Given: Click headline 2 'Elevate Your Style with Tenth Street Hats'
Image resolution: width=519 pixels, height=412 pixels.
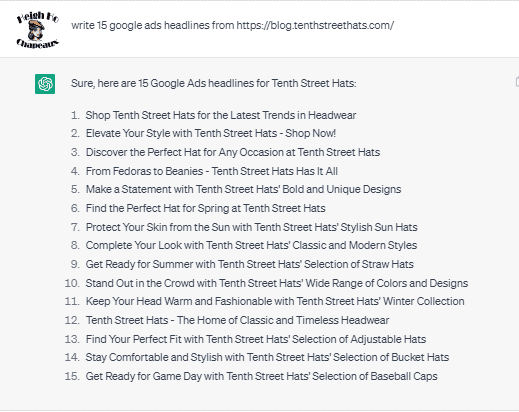Looking at the screenshot, I should (x=211, y=133).
